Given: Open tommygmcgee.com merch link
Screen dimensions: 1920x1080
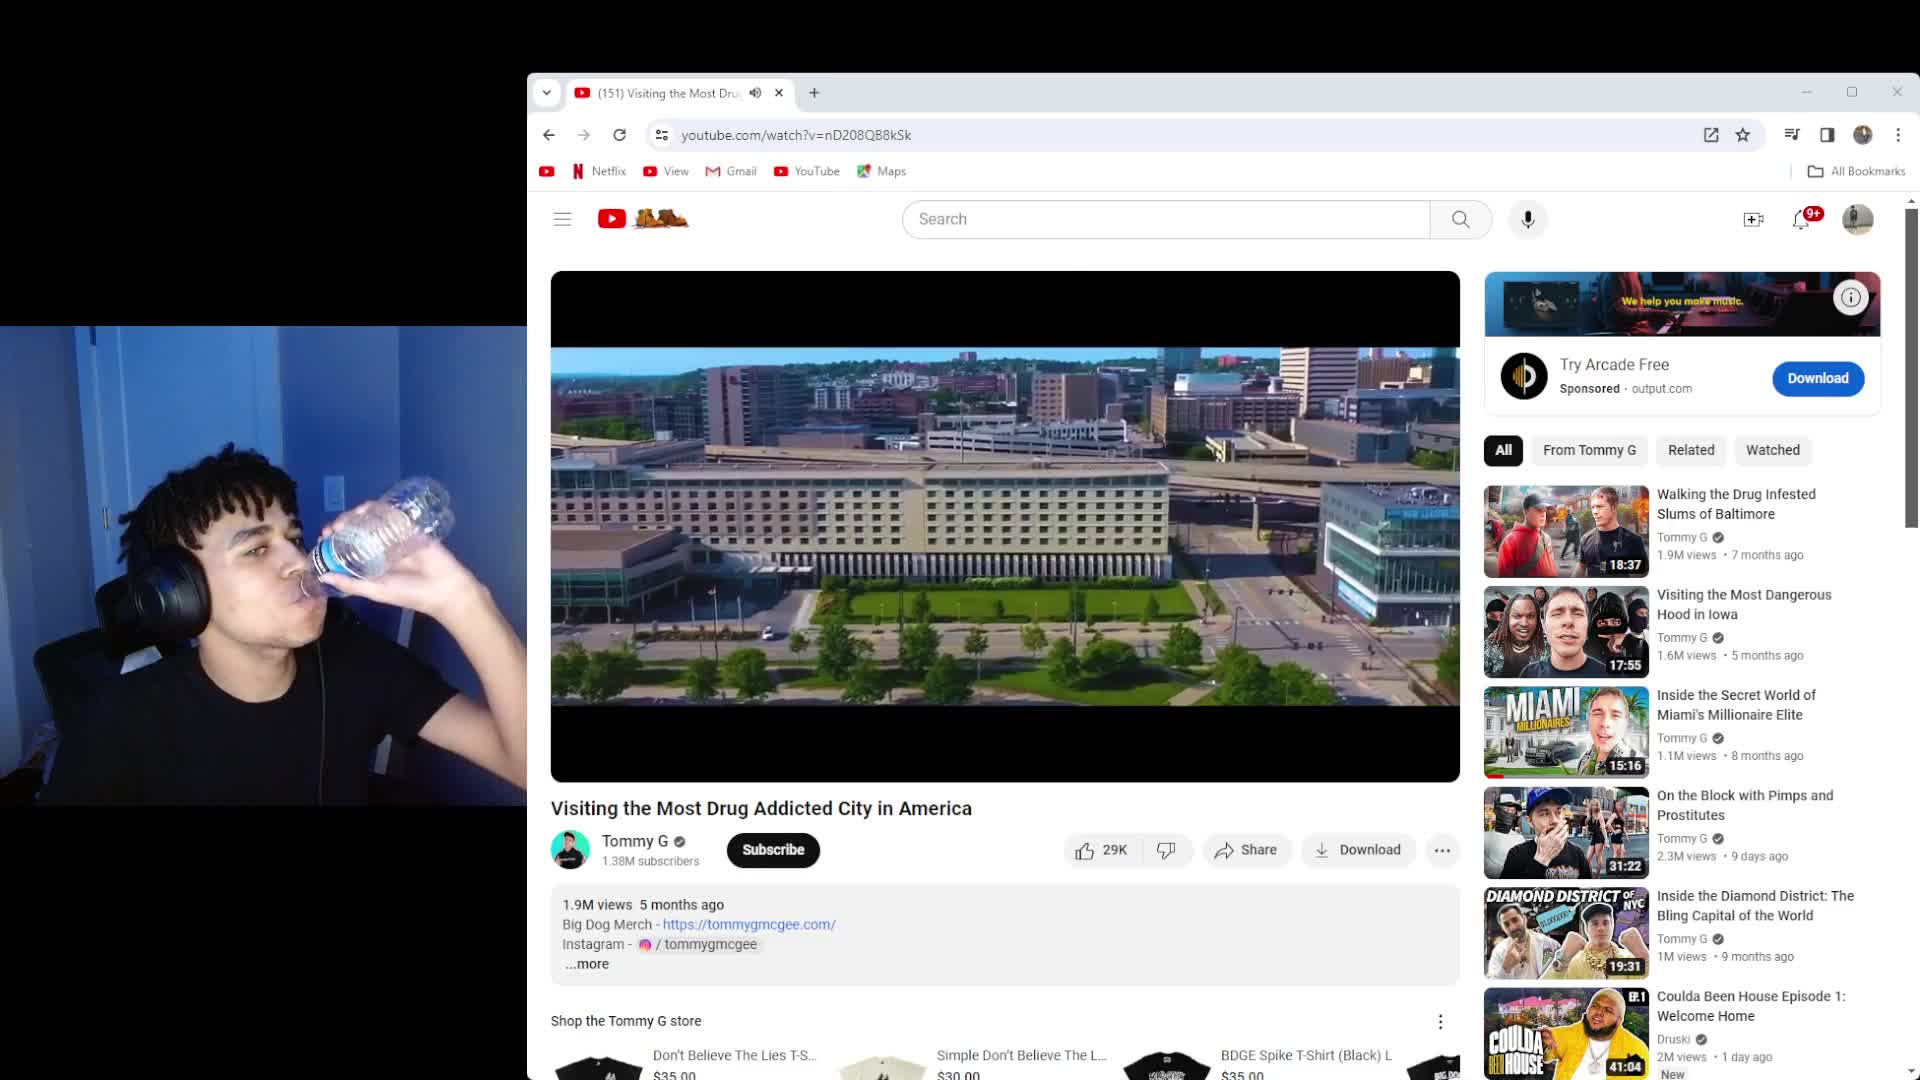Looking at the screenshot, I should [x=749, y=924].
